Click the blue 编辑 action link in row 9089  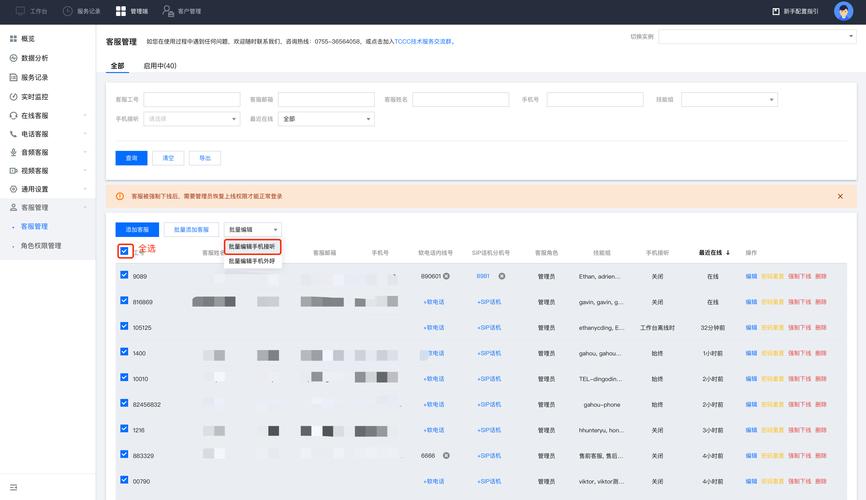(x=751, y=276)
